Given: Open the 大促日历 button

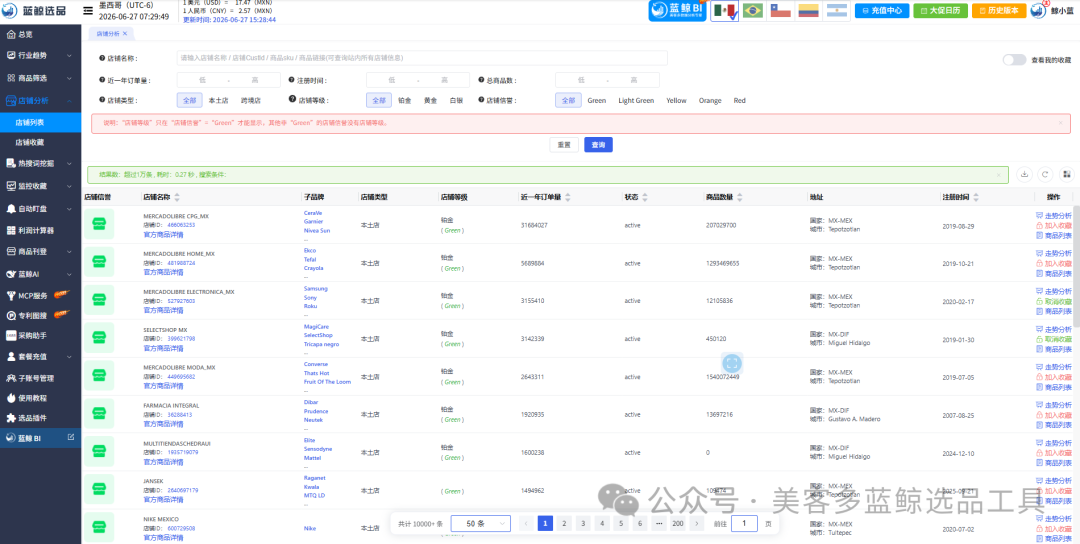Looking at the screenshot, I should click(x=941, y=11).
